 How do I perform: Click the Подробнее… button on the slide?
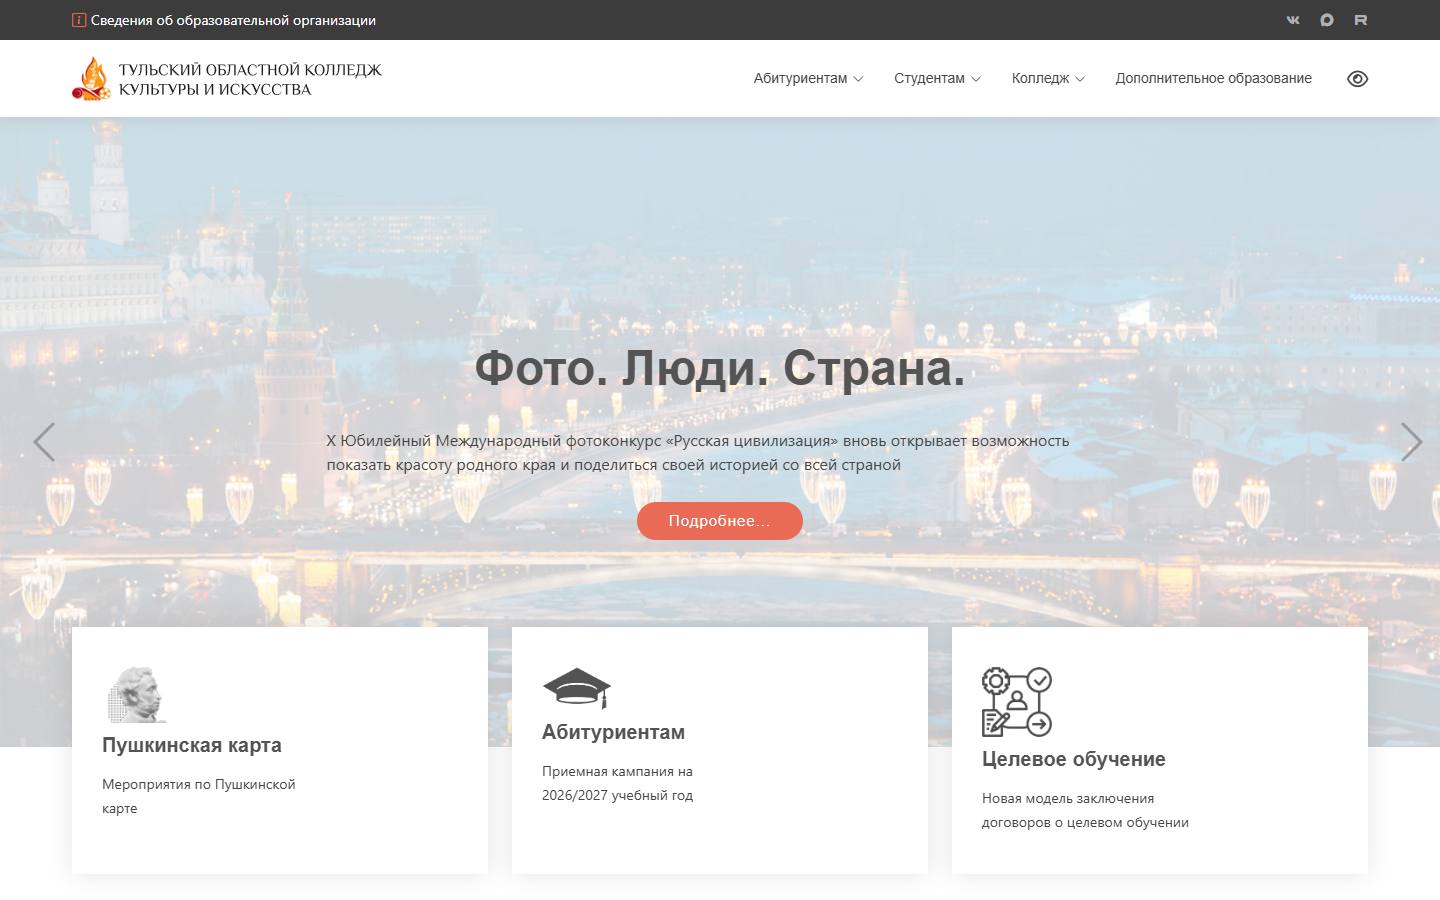(x=720, y=521)
